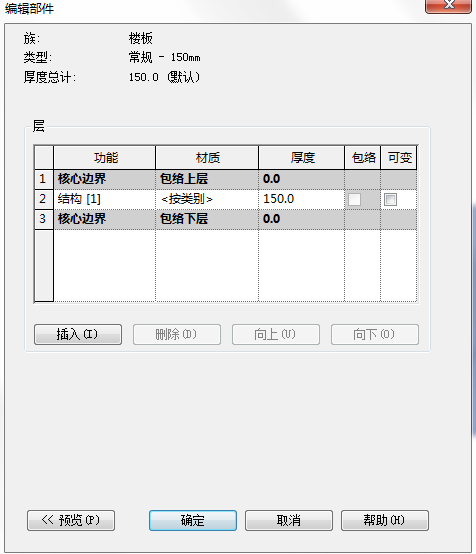476x554 pixels.
Task: Open the <按类别> material cell
Action: (207, 199)
